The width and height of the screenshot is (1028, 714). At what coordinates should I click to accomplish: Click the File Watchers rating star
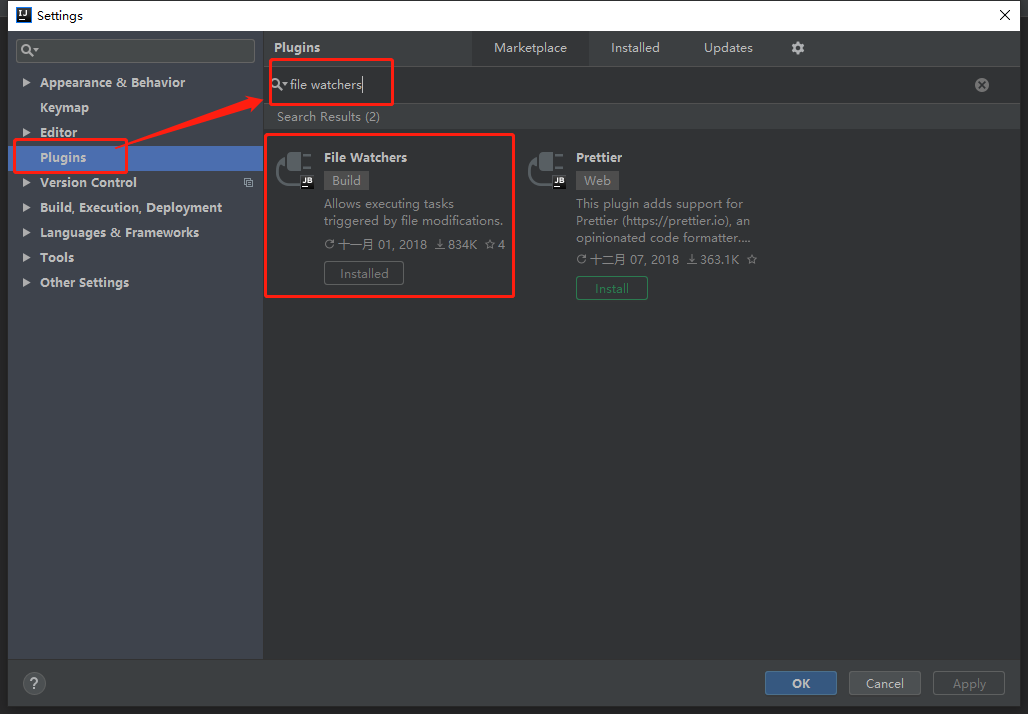click(489, 245)
